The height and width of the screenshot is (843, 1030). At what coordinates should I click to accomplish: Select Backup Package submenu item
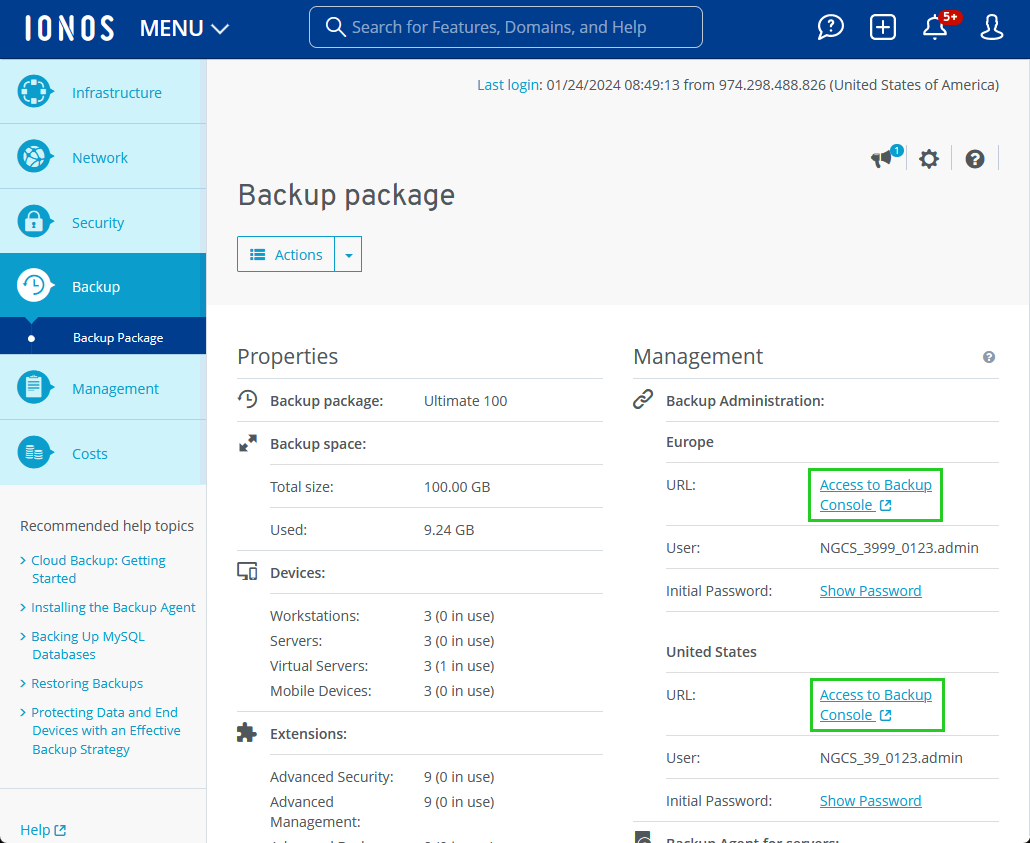pyautogui.click(x=118, y=338)
